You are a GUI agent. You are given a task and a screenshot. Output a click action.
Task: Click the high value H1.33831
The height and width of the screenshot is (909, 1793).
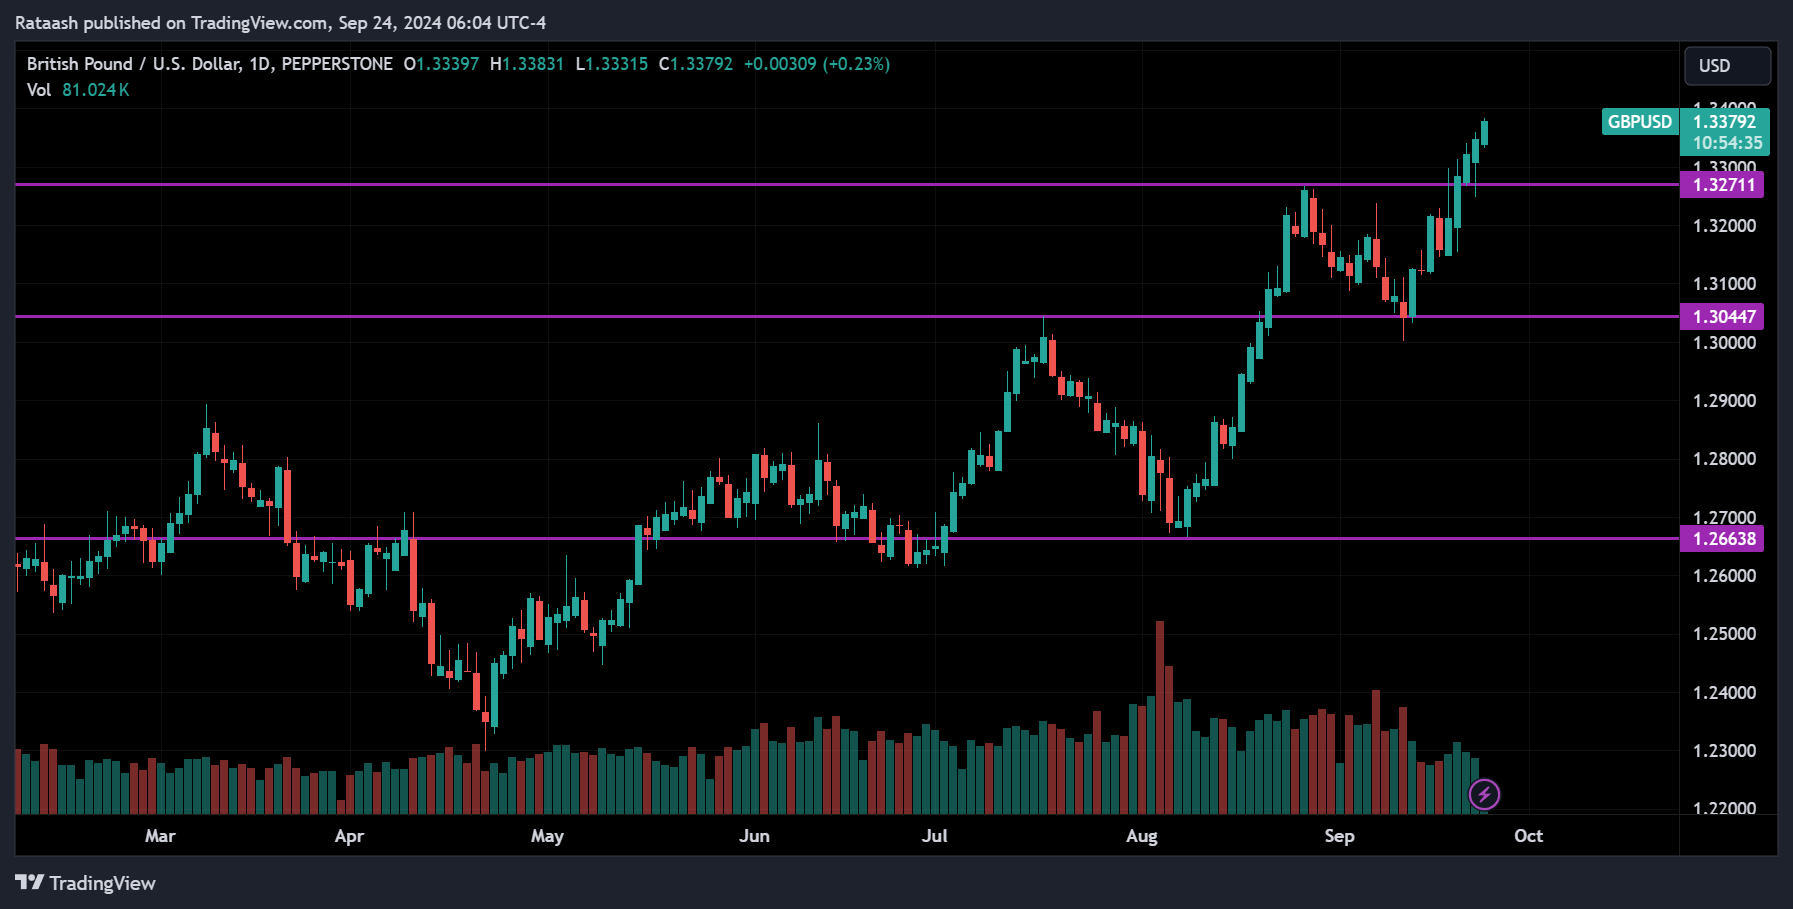(527, 64)
